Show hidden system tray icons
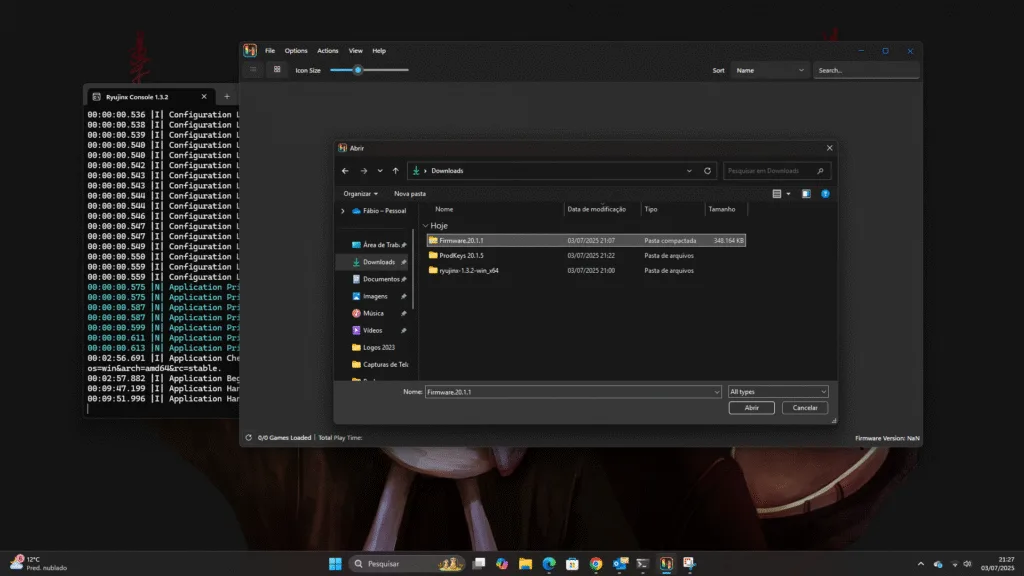1024x576 pixels. [921, 564]
